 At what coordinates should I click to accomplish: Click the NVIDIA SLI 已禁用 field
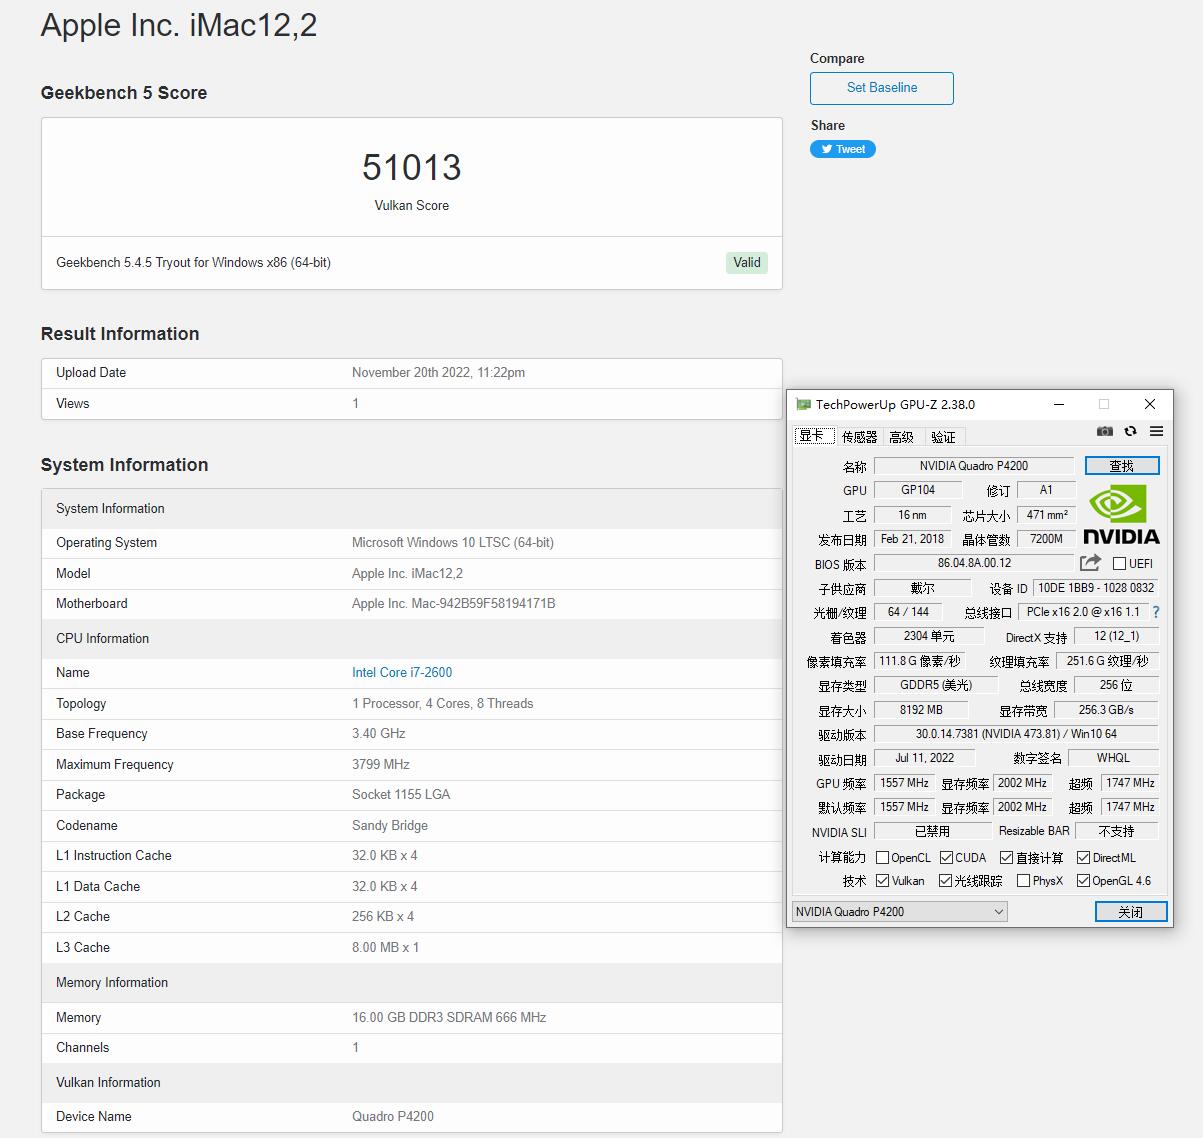(933, 831)
